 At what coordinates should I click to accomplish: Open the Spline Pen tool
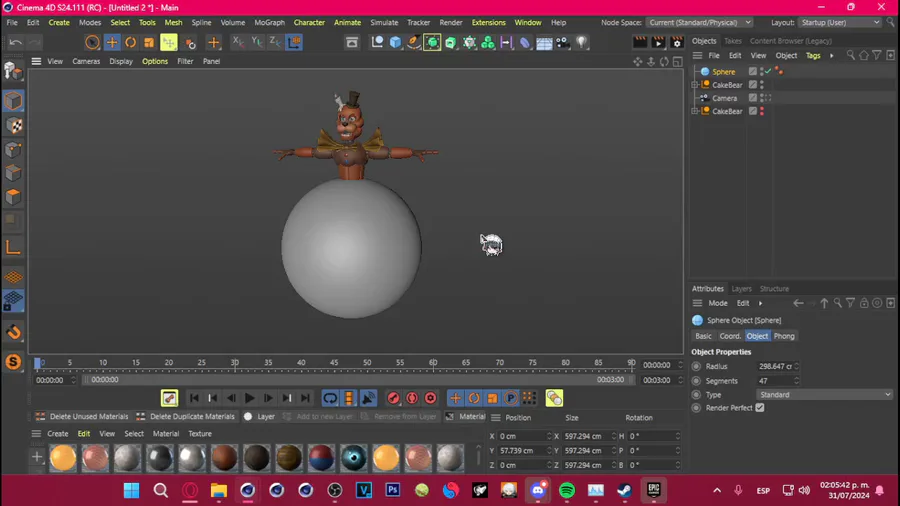point(414,42)
